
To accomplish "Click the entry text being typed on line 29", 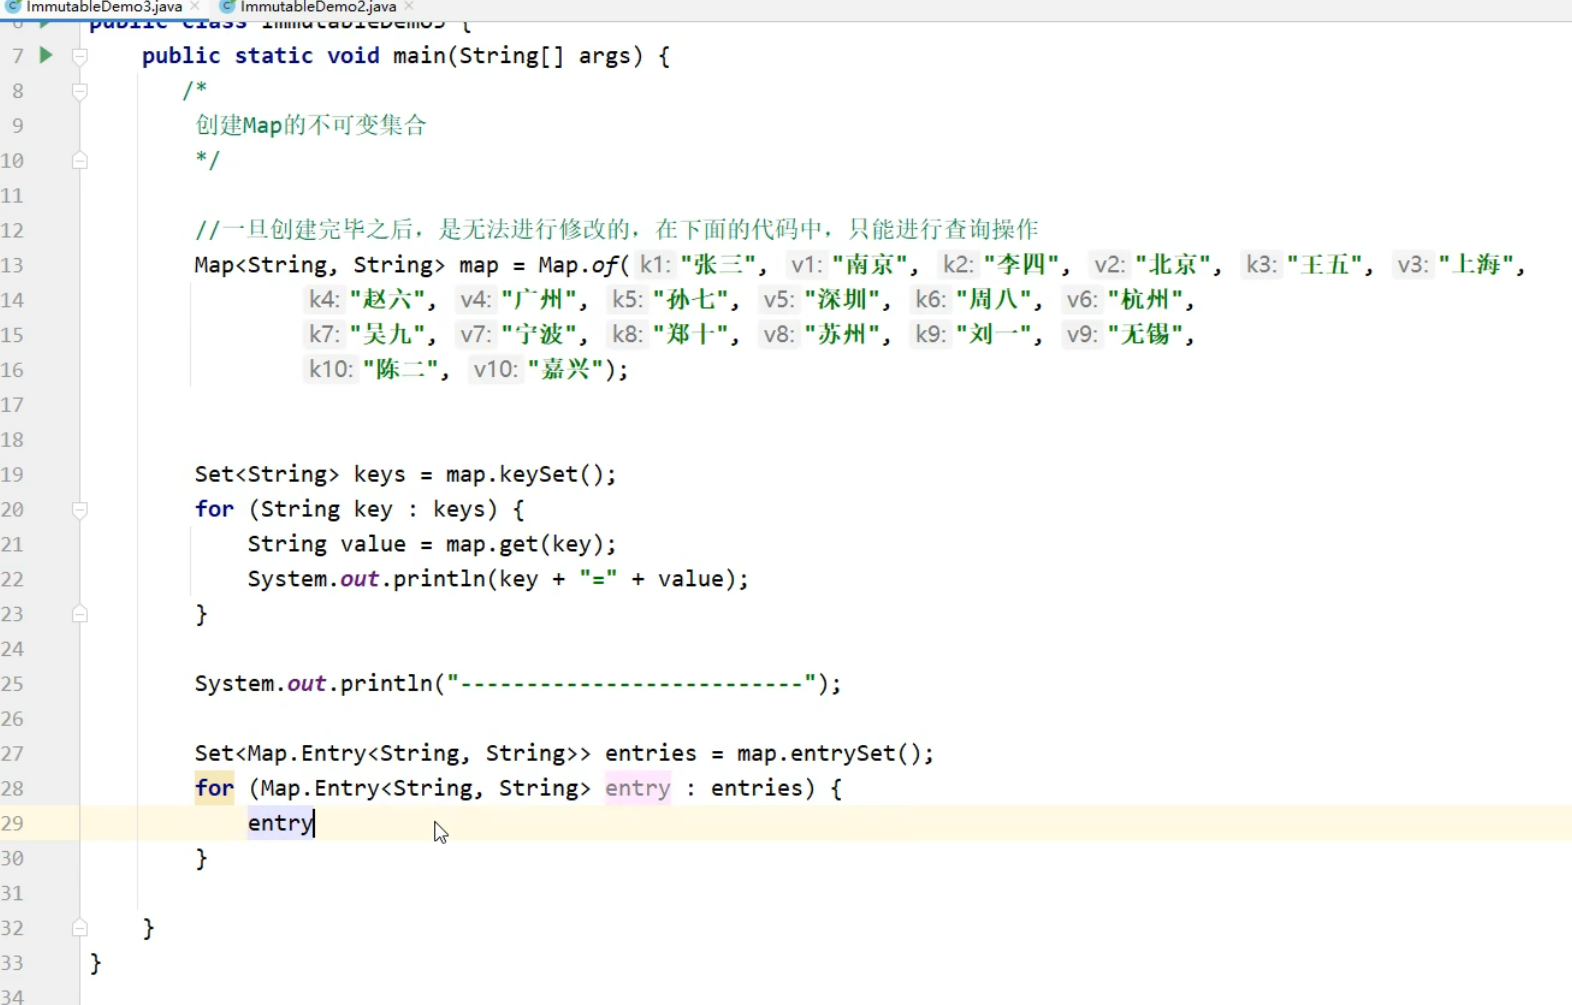I will coord(281,823).
